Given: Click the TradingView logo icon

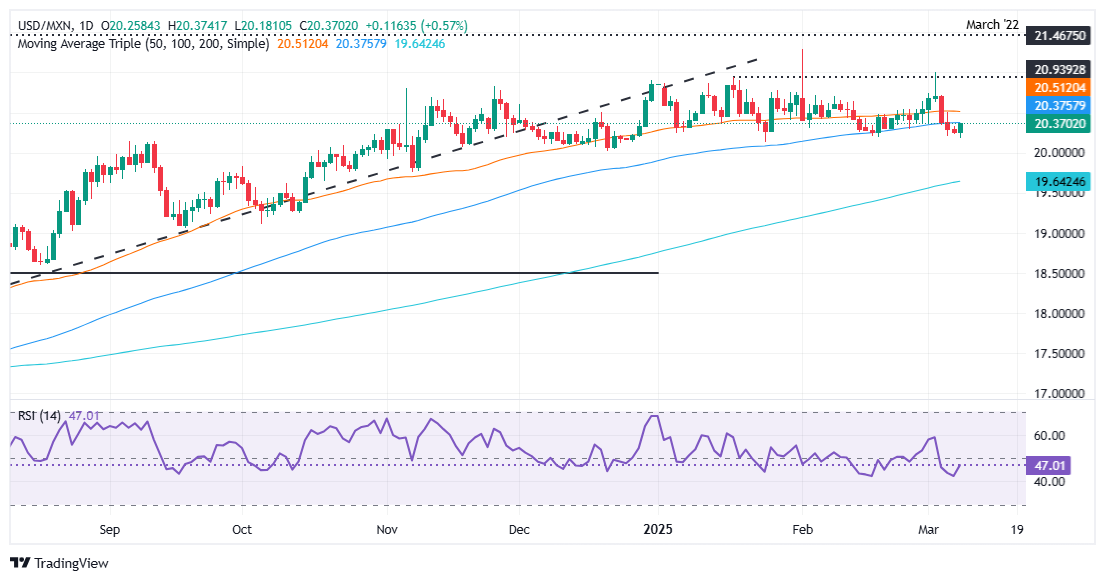Looking at the screenshot, I should [22, 563].
